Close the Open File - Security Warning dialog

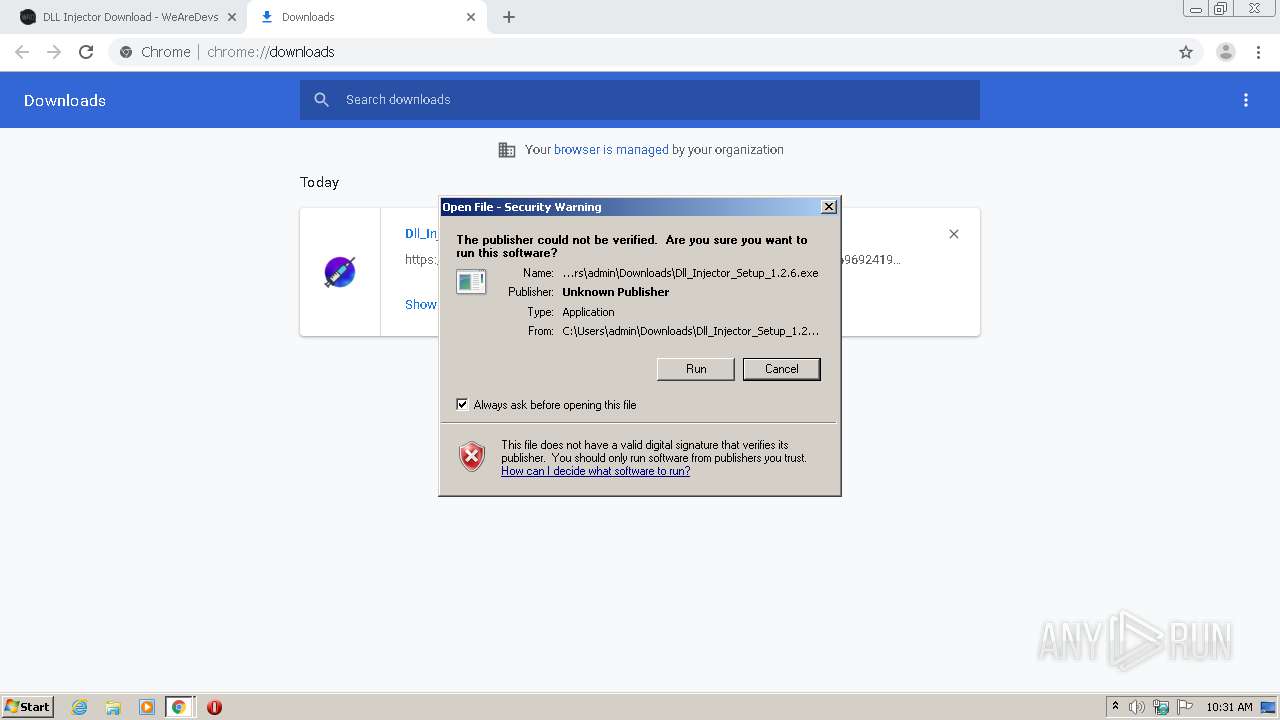[x=828, y=206]
